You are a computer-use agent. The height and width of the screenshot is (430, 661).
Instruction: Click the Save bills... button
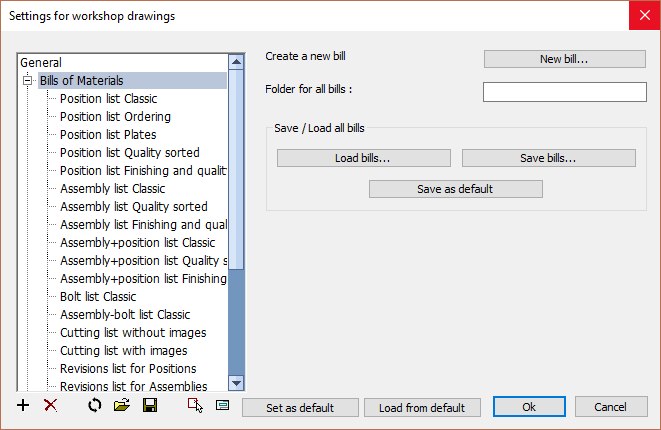tap(549, 158)
